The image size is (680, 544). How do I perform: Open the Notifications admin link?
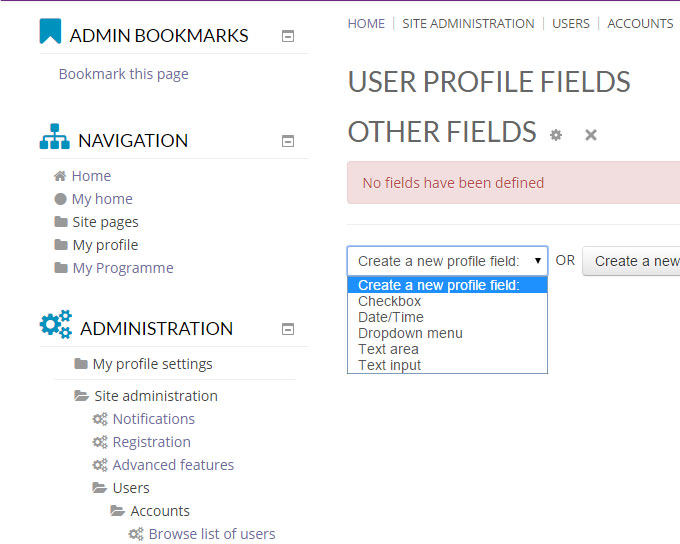[x=154, y=419]
